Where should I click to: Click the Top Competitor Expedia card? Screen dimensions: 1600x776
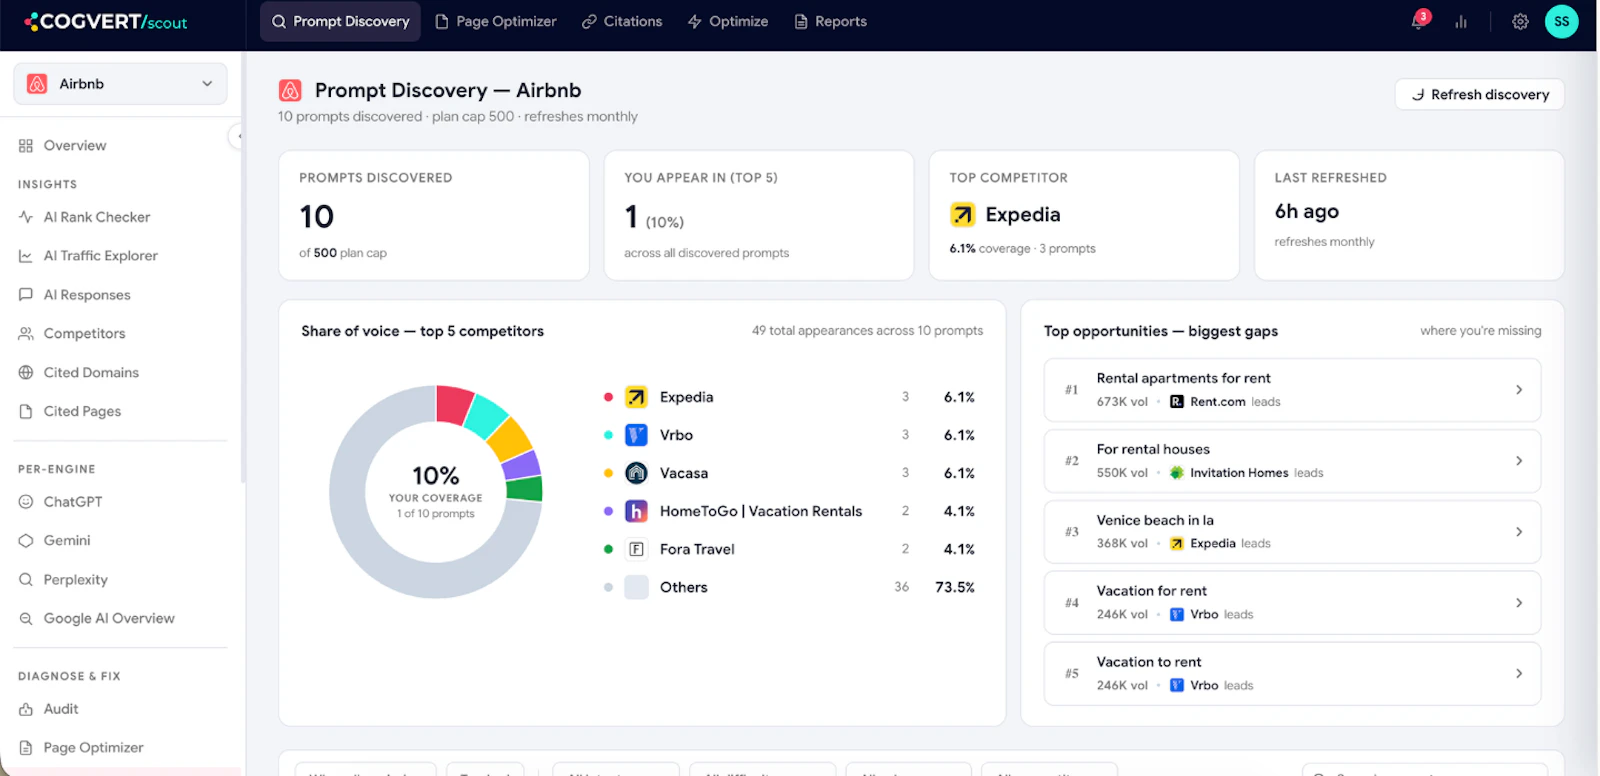point(1084,215)
